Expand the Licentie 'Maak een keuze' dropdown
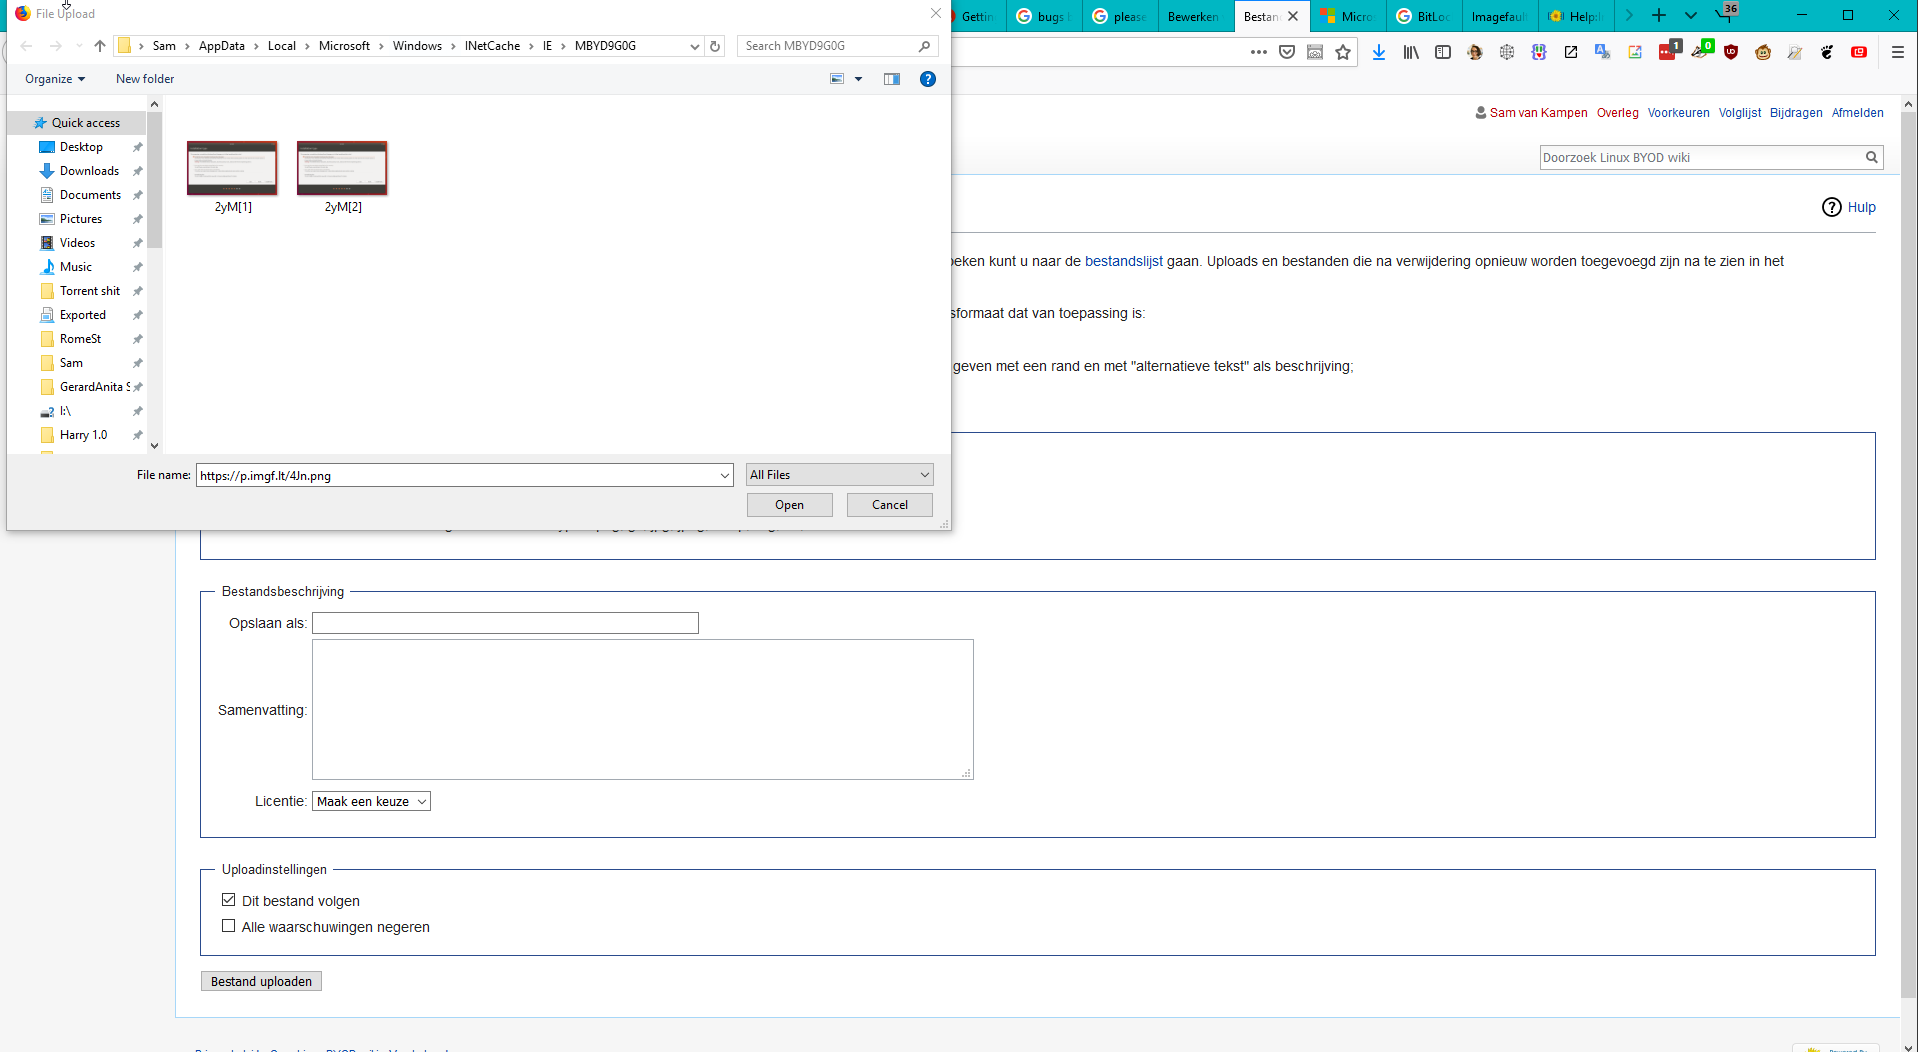Viewport: 1918px width, 1052px height. (371, 801)
